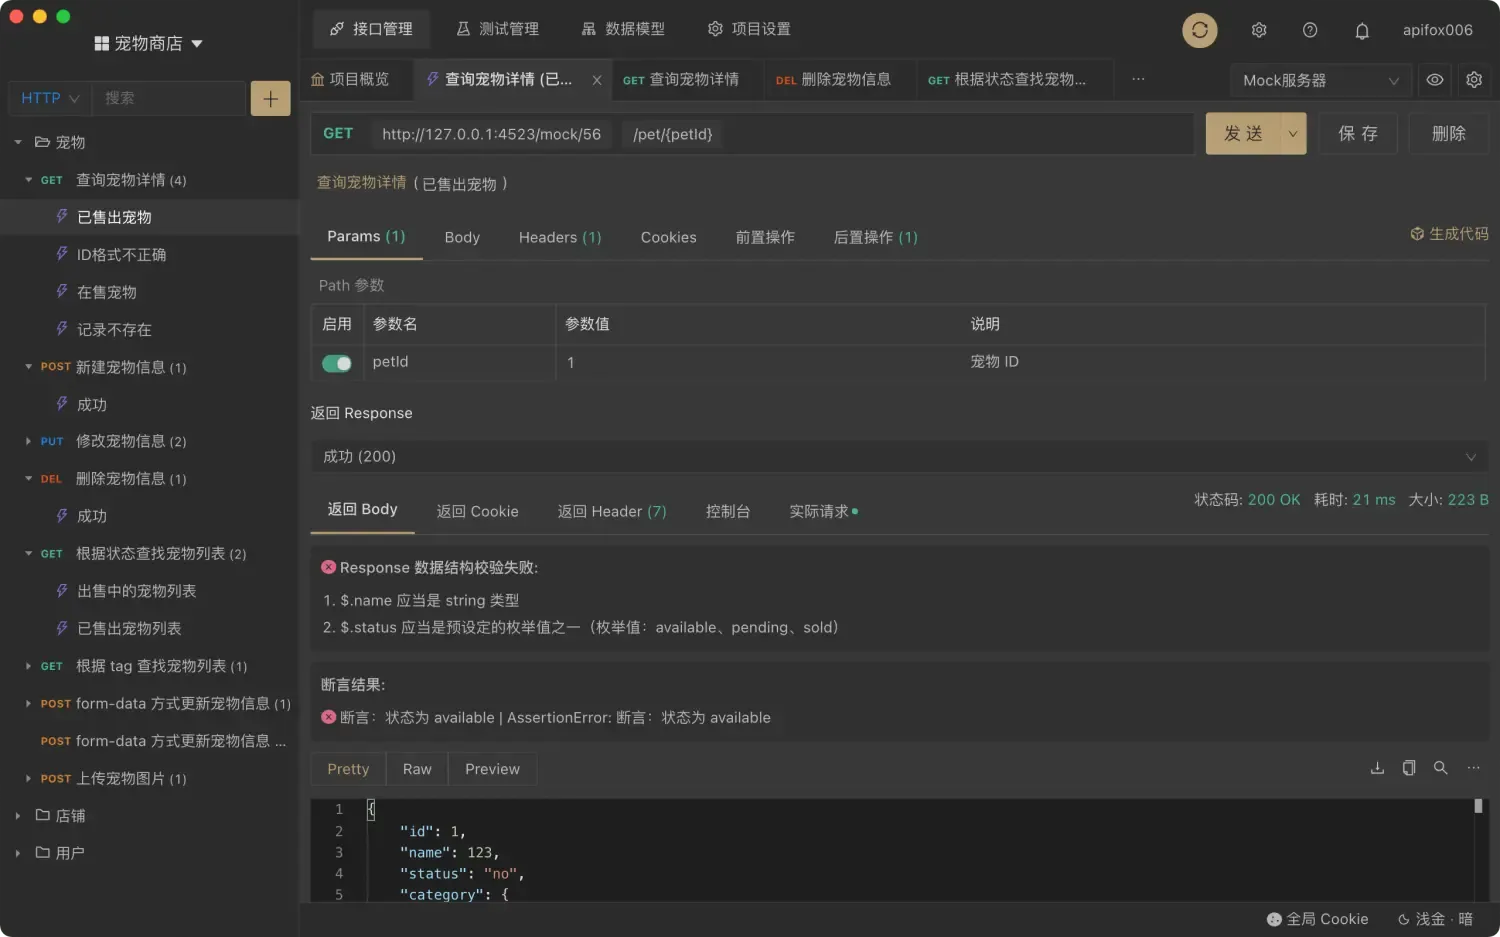
Task: Copy the response body
Action: click(x=1409, y=768)
